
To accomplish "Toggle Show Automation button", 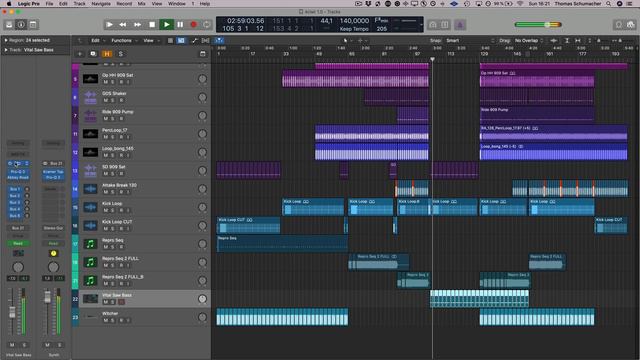I will click(x=194, y=40).
